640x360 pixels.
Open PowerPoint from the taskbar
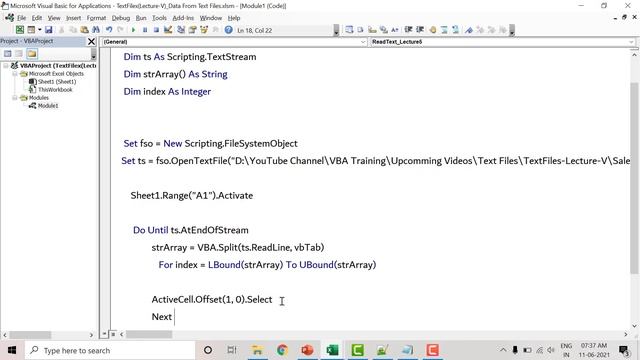(x=307, y=350)
